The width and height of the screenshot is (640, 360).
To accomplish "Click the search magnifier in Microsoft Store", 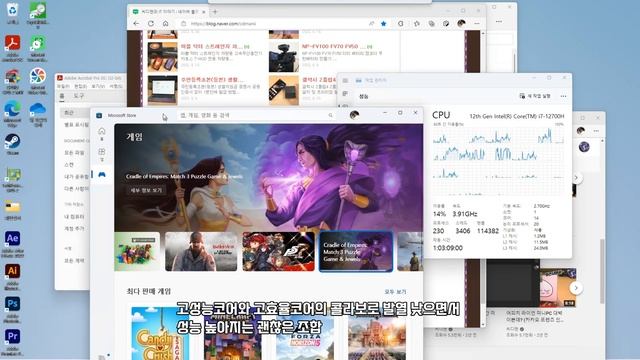I will click(331, 116).
